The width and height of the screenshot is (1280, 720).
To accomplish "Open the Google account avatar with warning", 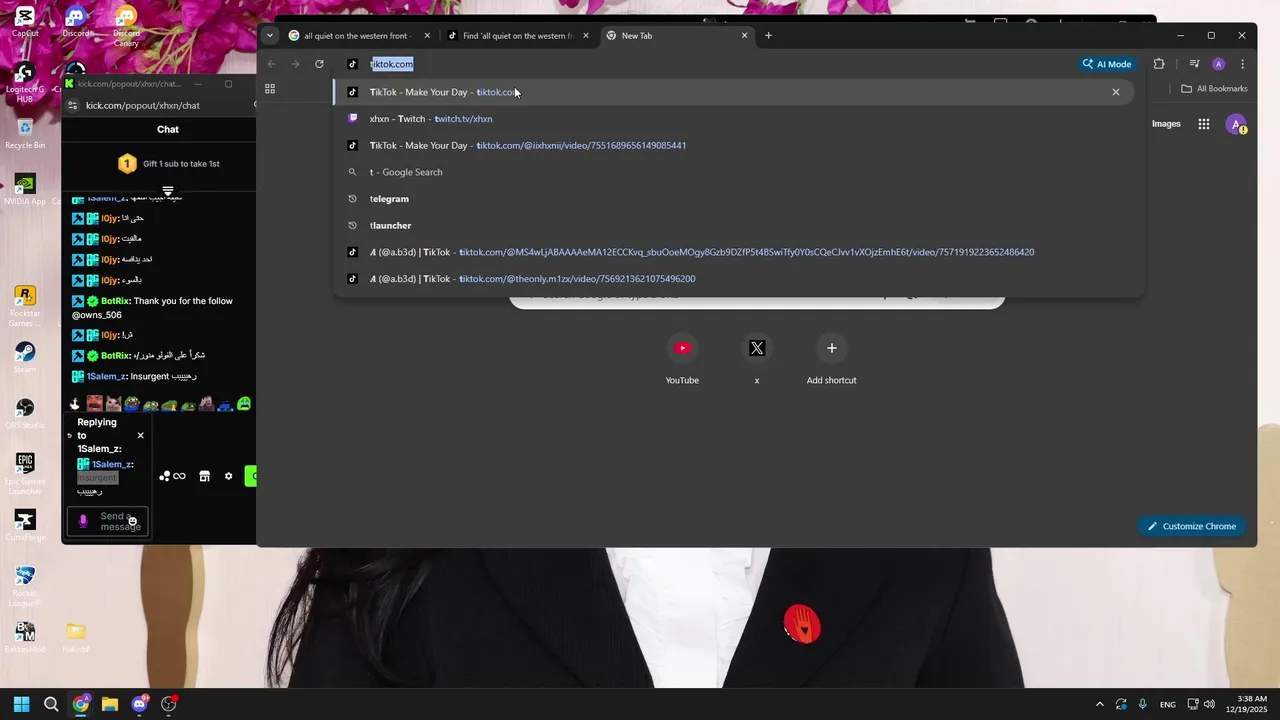I will (1237, 125).
